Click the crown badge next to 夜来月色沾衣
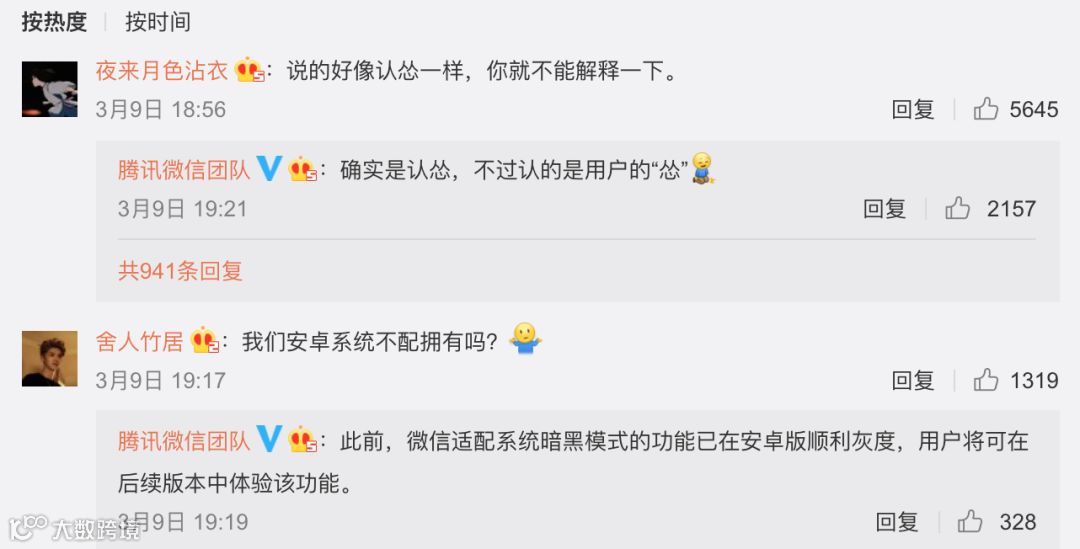The width and height of the screenshot is (1080, 549). [x=249, y=70]
